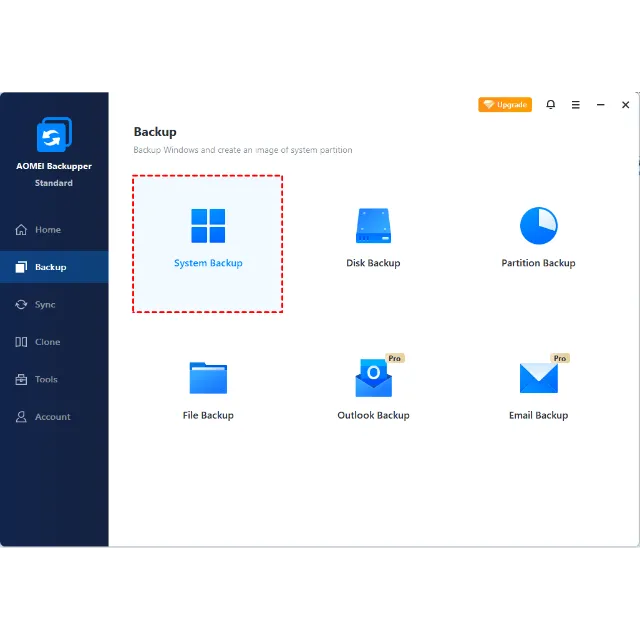Click the Pro badge on Email Backup
640x640 pixels.
pyautogui.click(x=560, y=358)
